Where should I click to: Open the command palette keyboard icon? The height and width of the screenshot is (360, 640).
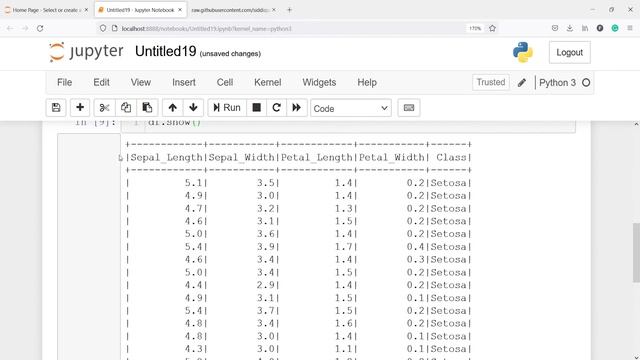point(409,108)
